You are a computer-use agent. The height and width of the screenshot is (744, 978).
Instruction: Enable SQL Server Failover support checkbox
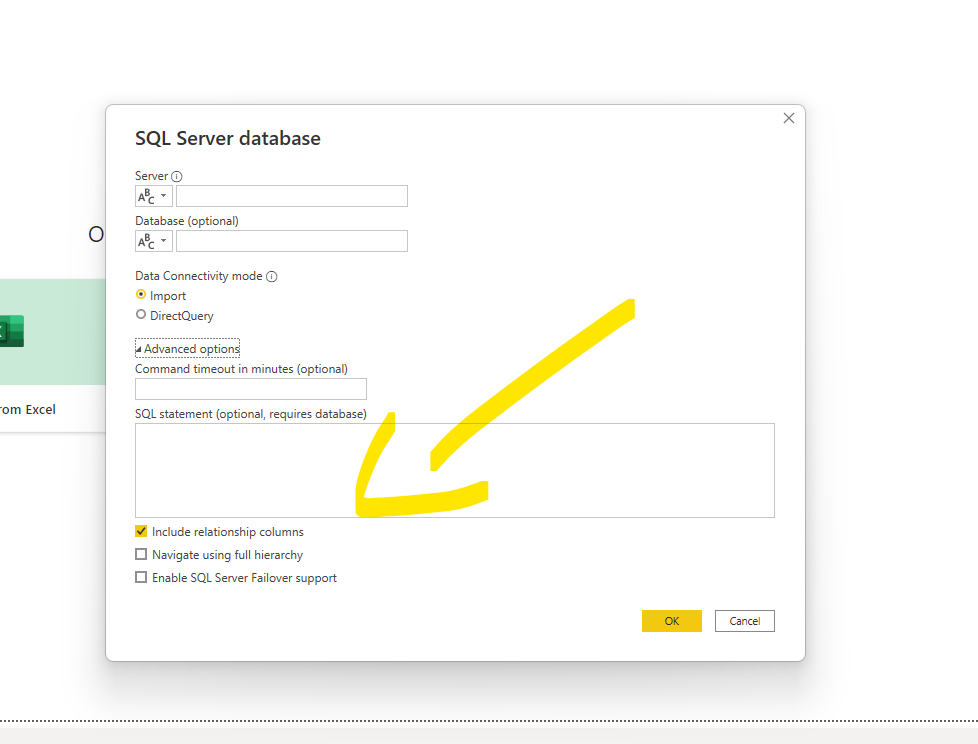coord(141,577)
